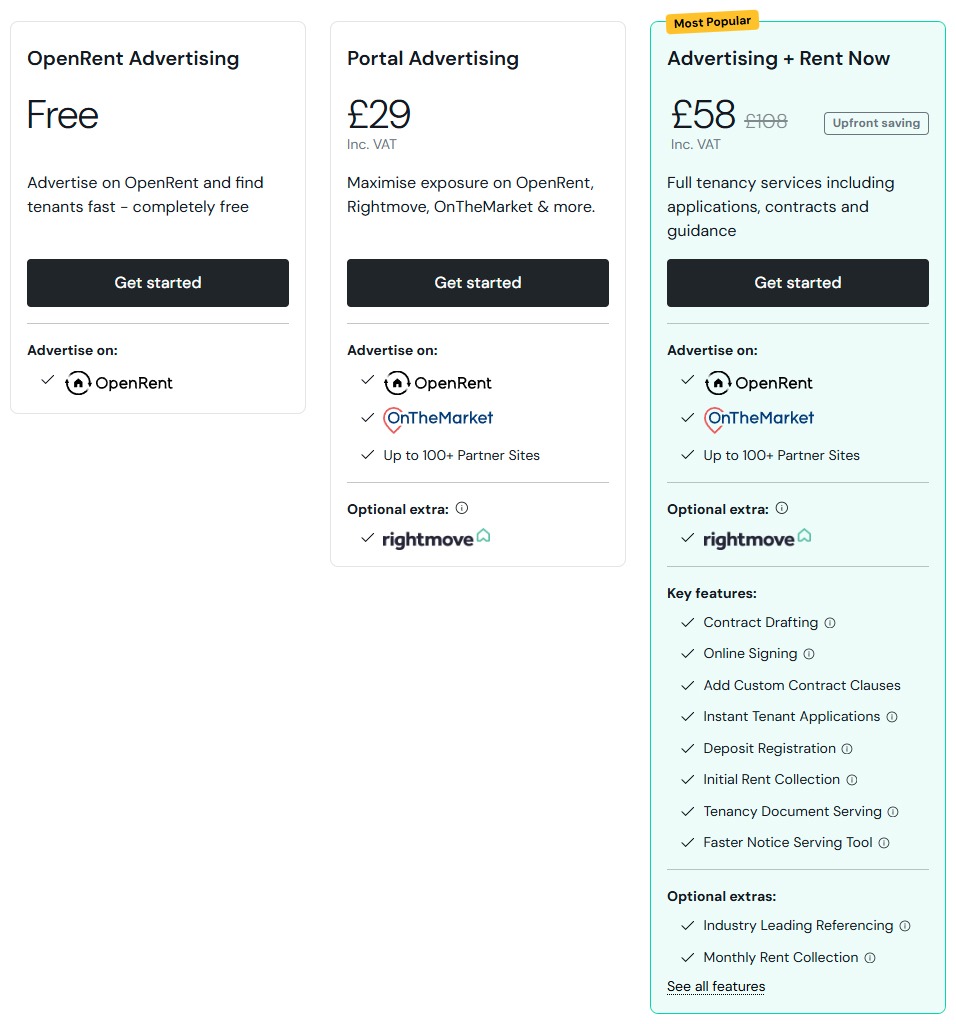
Task: Click the Instant Tenant Applications info icon
Action: tap(889, 717)
